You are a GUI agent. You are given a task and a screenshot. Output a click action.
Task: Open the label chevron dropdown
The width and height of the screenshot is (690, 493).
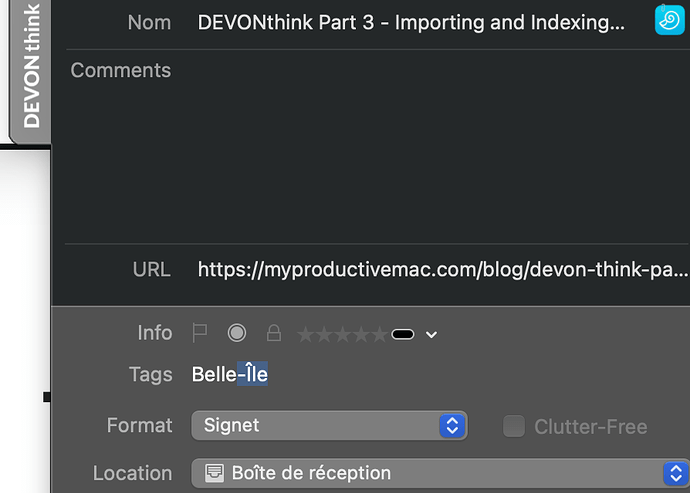431,335
